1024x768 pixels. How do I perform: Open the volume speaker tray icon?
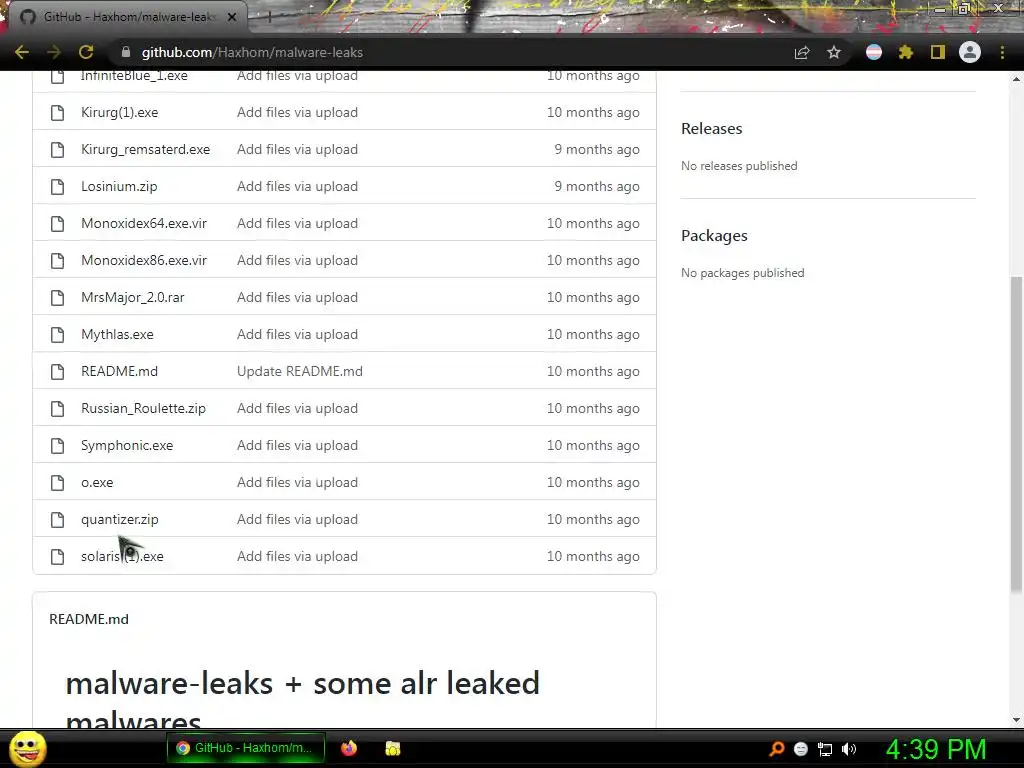[849, 749]
